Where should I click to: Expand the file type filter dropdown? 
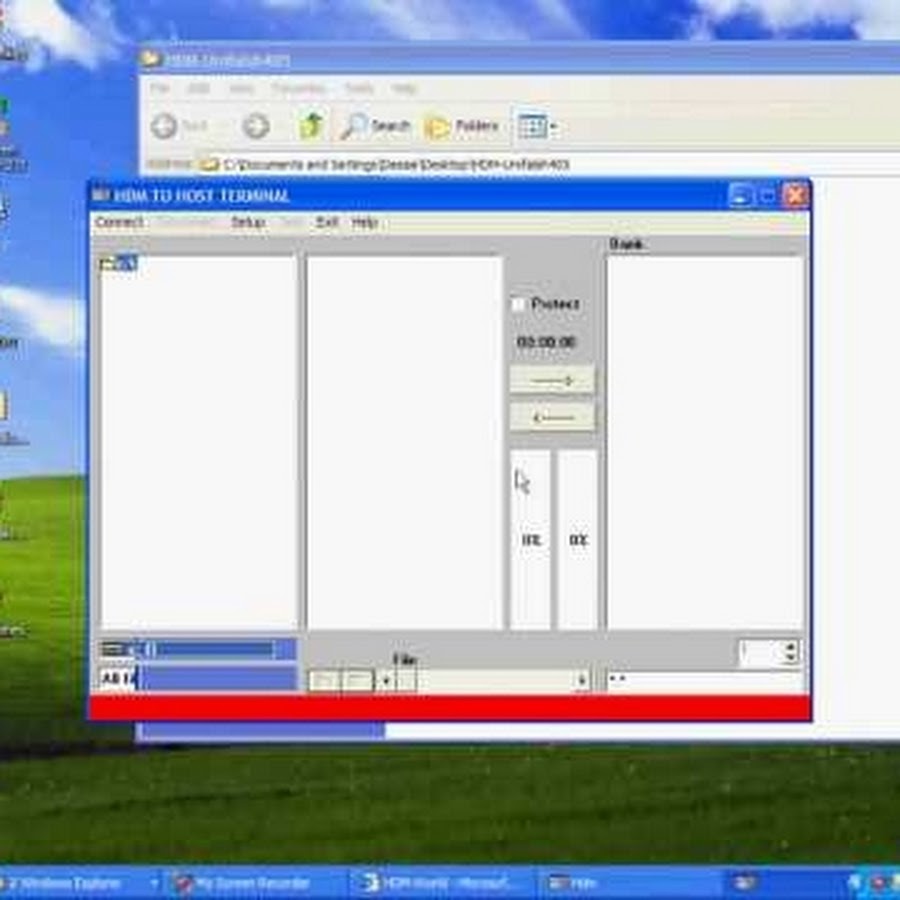200,679
